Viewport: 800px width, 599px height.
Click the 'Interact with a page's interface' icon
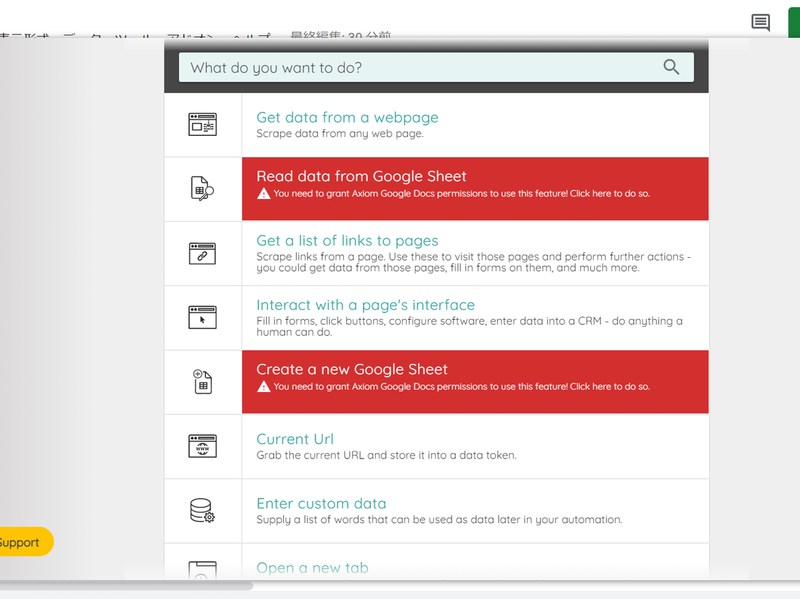click(x=202, y=318)
